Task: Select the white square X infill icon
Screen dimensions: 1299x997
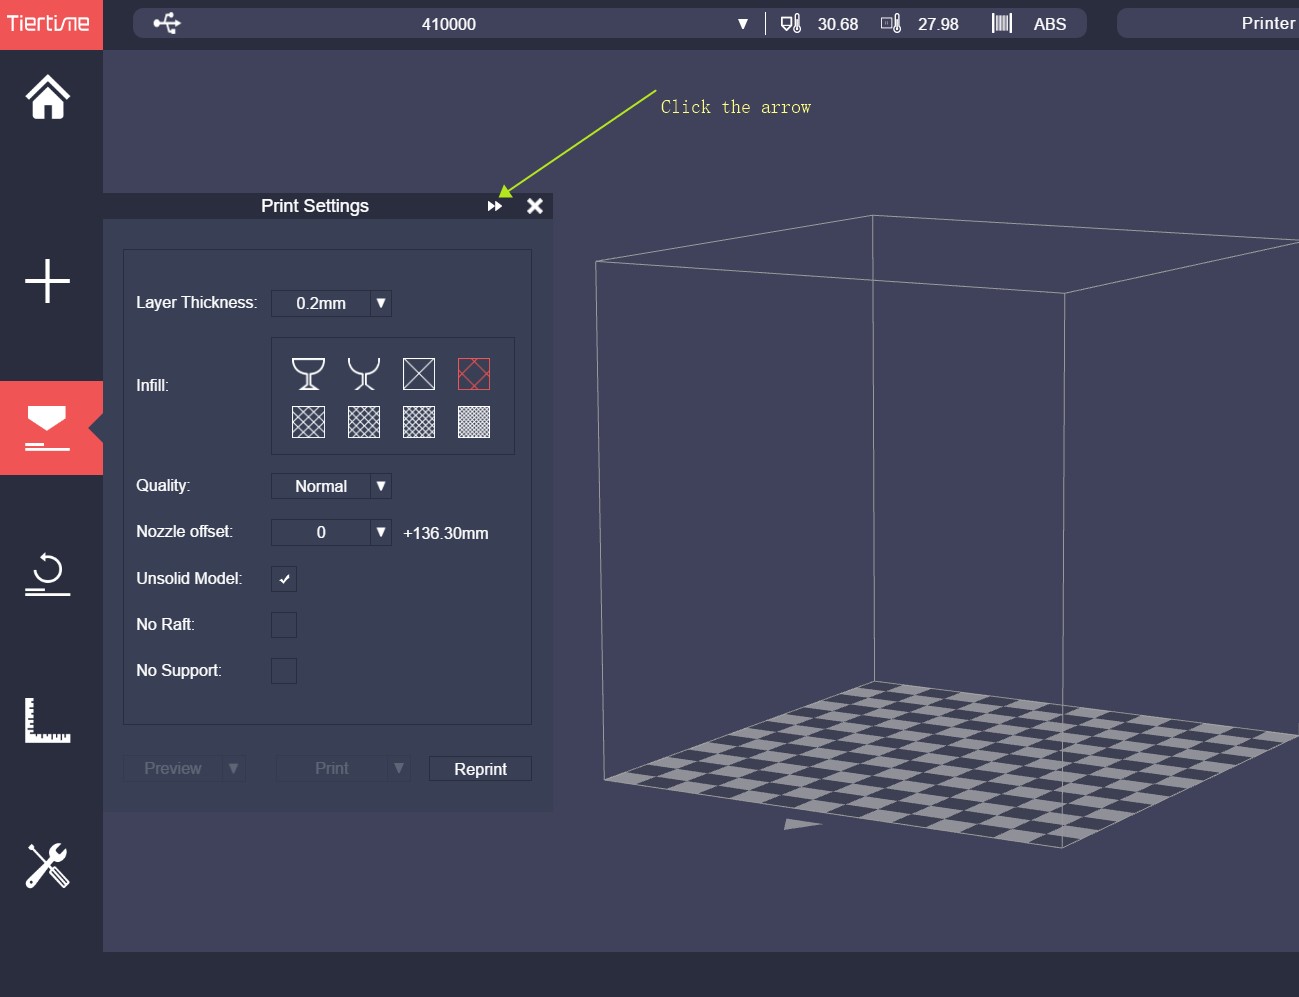Action: pos(419,374)
